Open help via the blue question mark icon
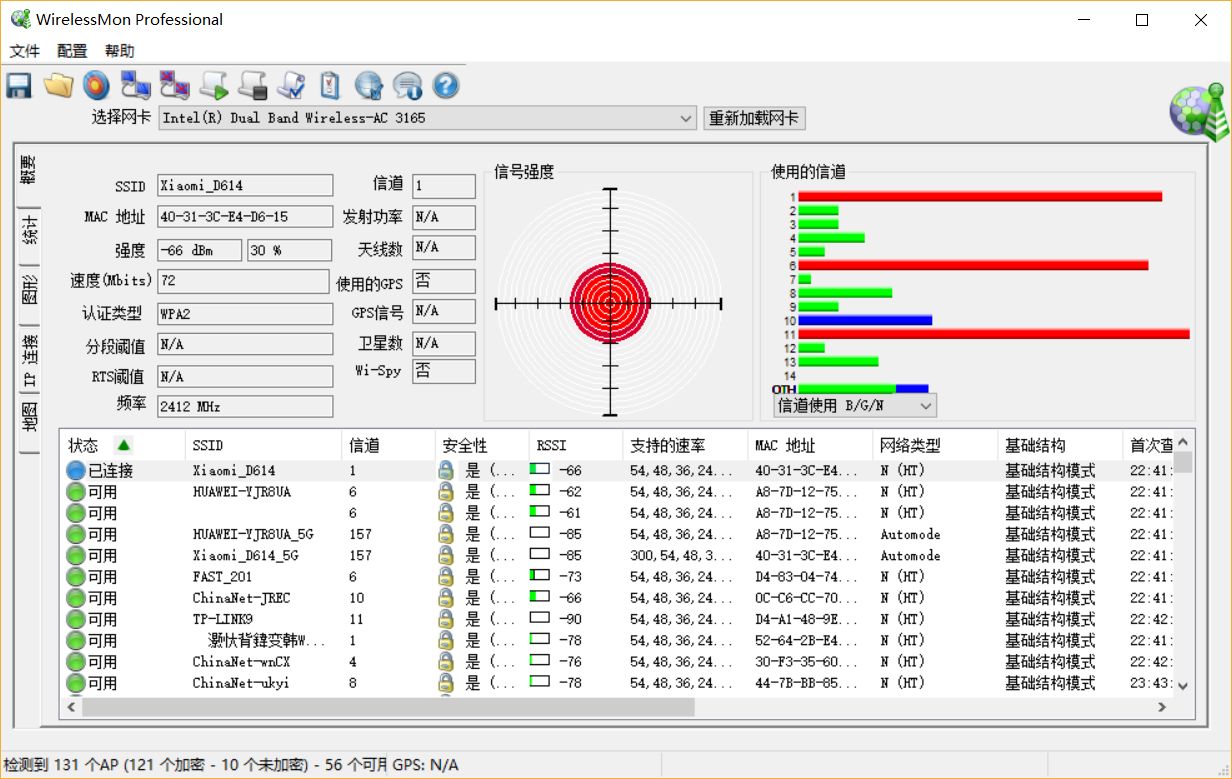Image resolution: width=1232 pixels, height=779 pixels. point(446,86)
